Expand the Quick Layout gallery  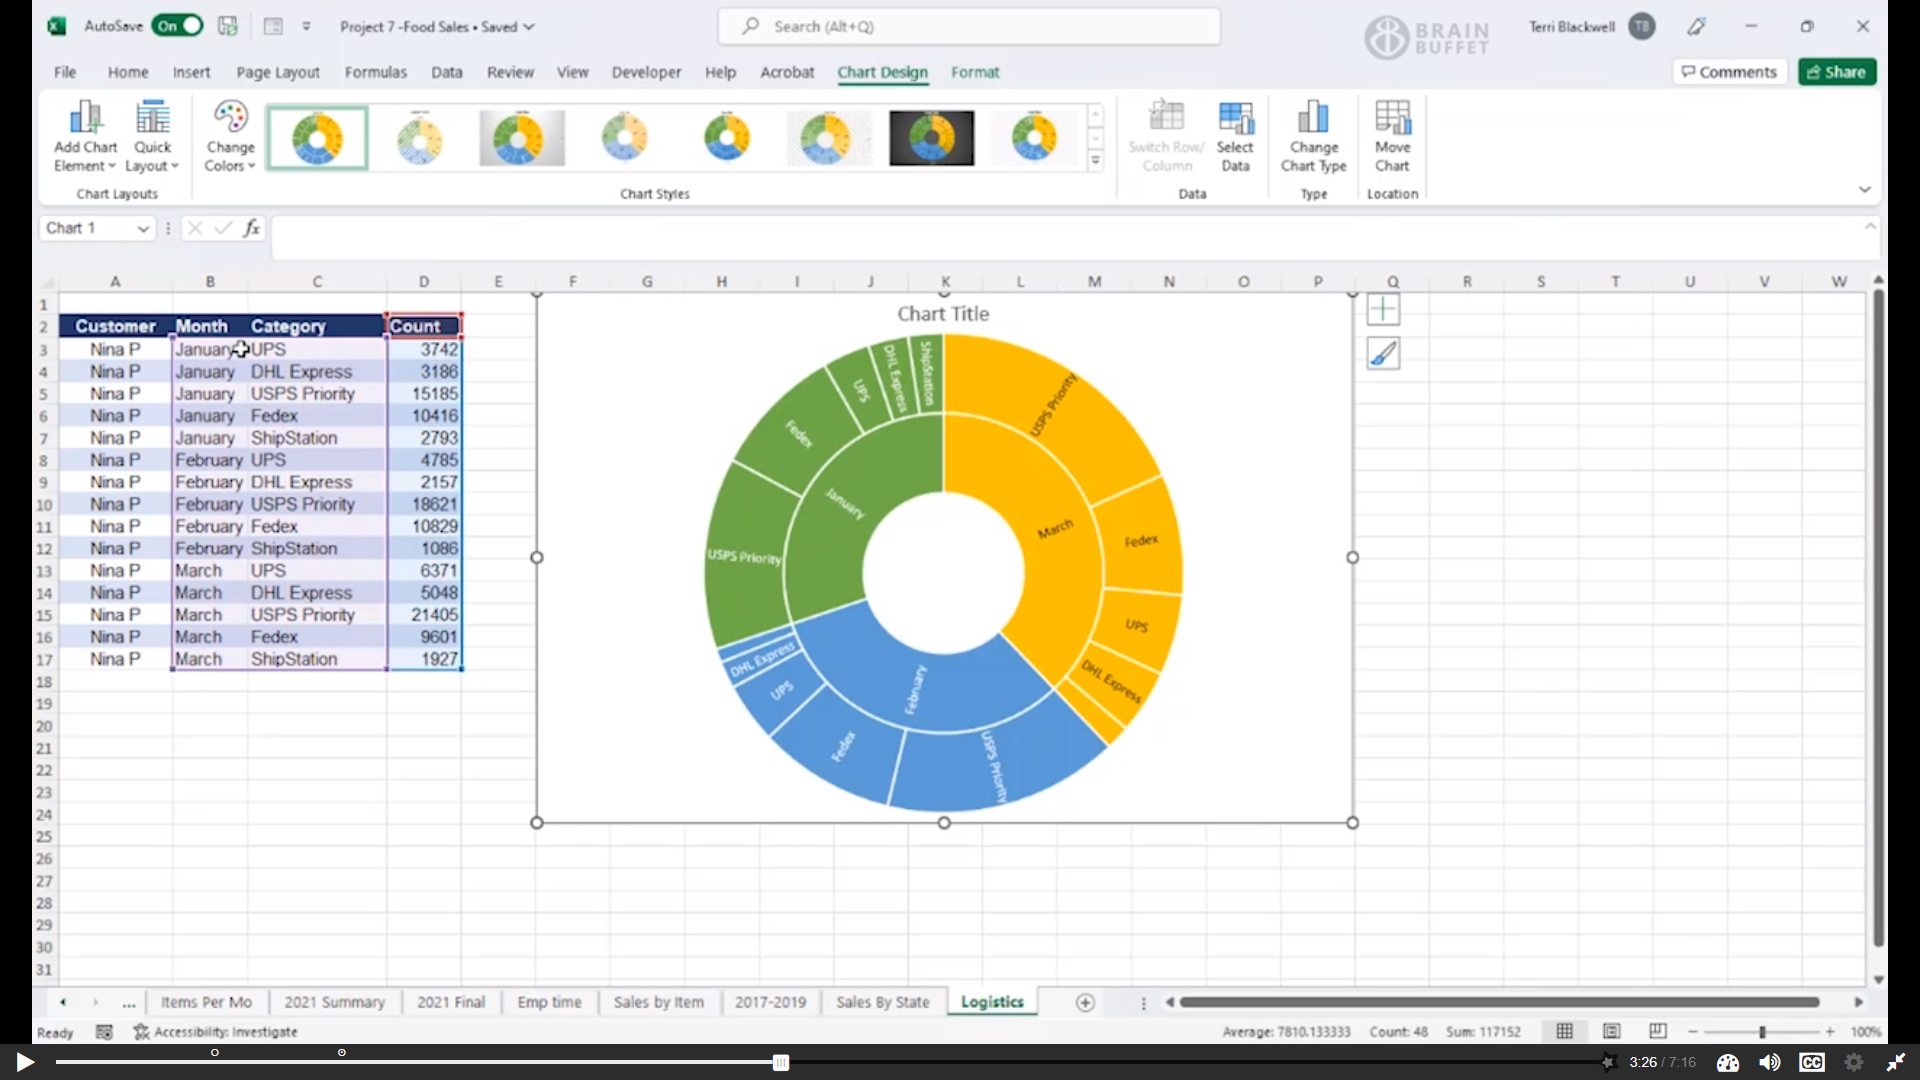pyautogui.click(x=152, y=136)
